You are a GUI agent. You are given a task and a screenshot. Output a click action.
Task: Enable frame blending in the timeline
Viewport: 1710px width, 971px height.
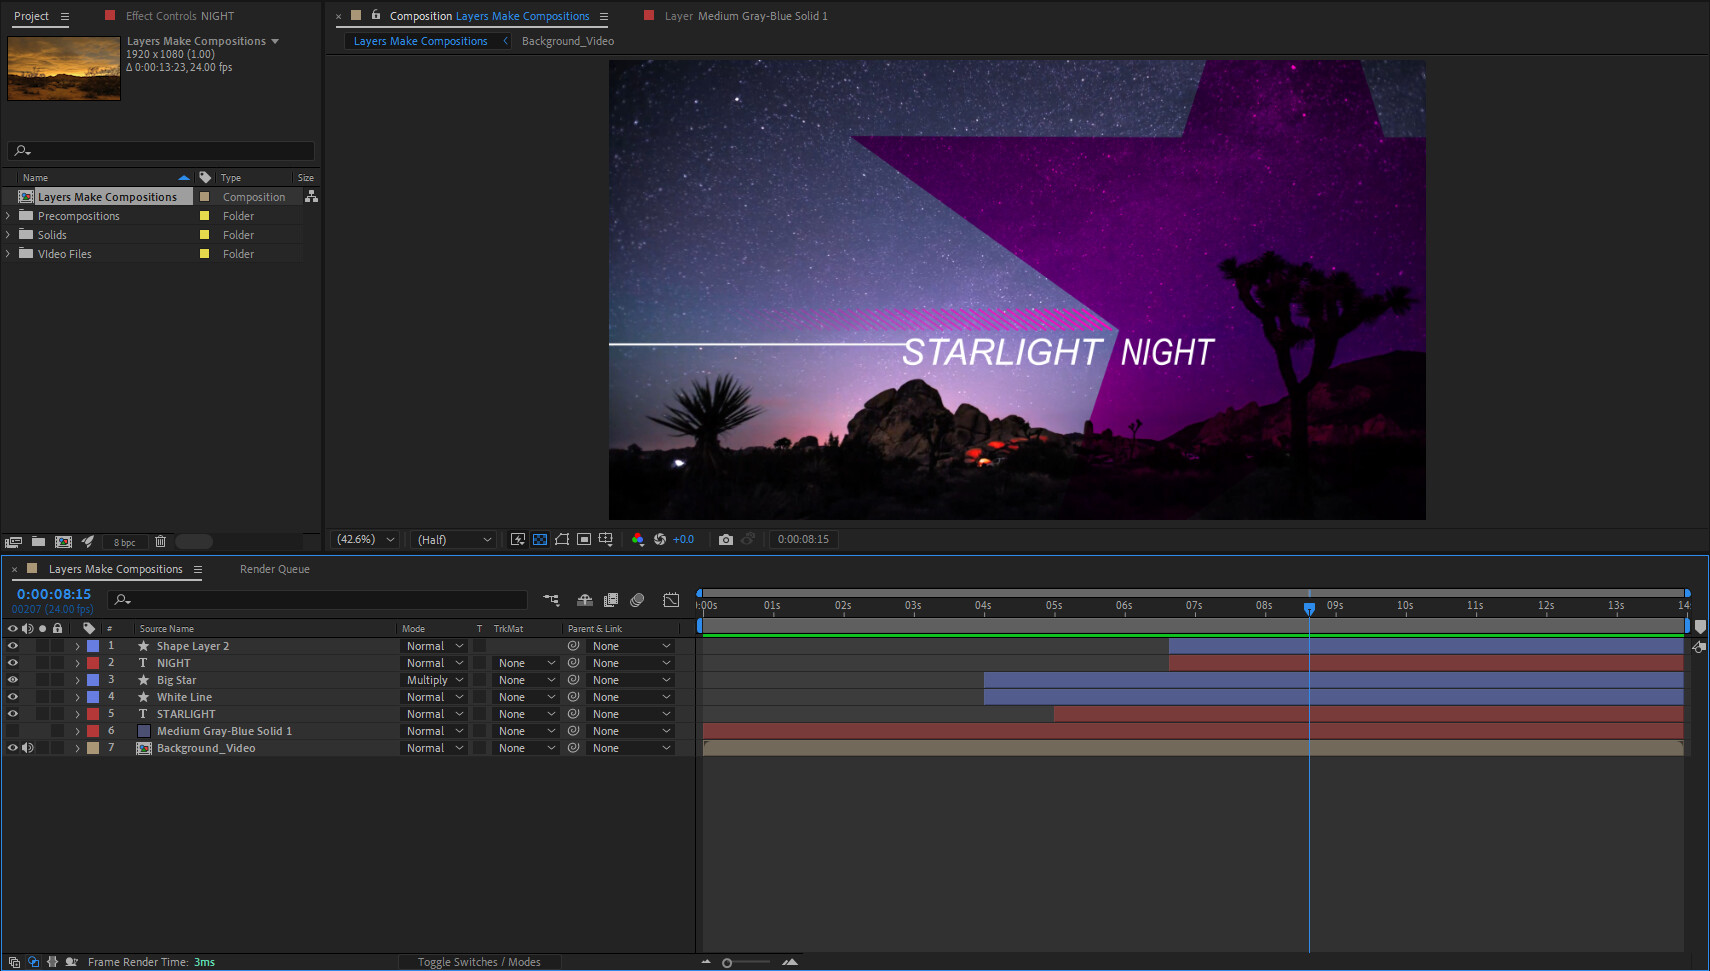coord(611,600)
